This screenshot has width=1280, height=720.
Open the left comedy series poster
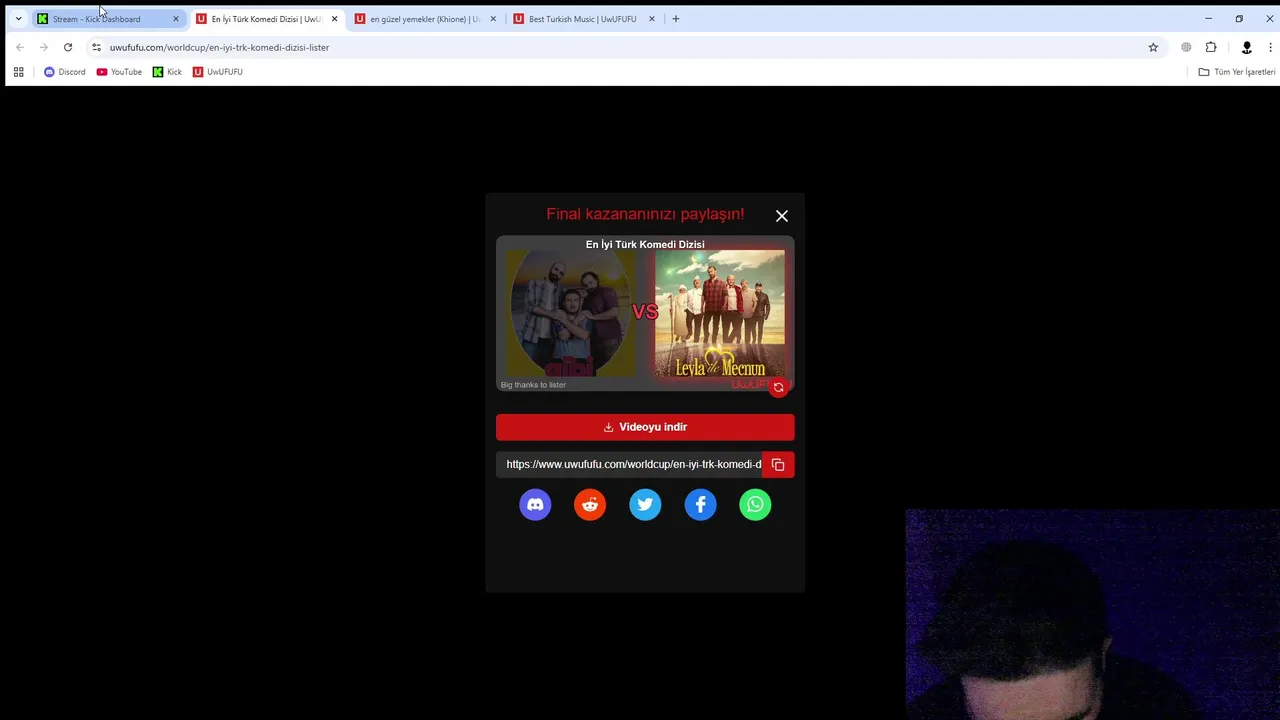pyautogui.click(x=570, y=314)
